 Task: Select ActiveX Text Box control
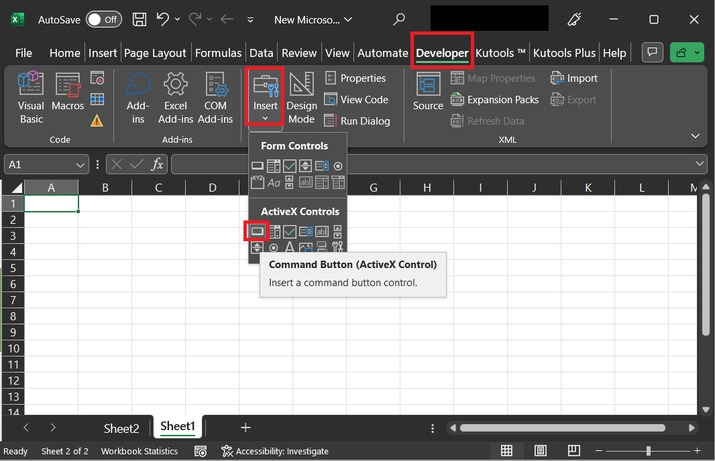click(x=322, y=232)
